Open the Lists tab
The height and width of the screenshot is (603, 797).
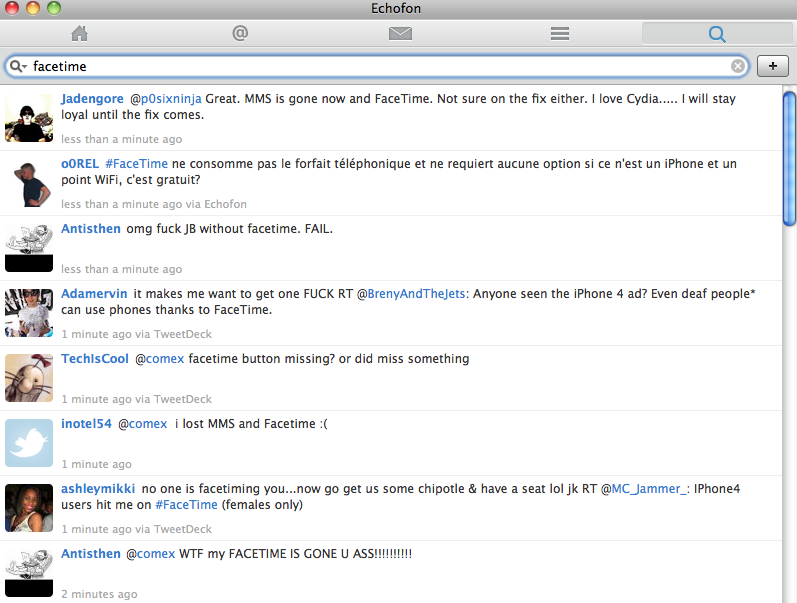click(x=560, y=34)
